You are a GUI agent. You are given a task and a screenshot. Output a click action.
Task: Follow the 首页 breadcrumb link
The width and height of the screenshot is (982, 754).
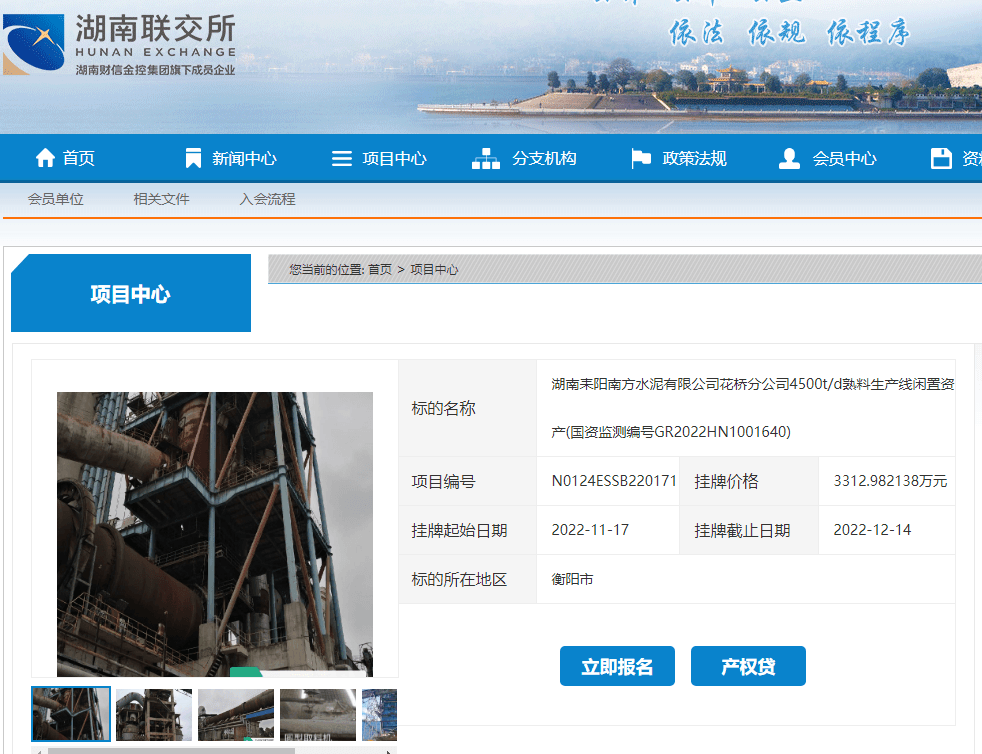coord(380,270)
